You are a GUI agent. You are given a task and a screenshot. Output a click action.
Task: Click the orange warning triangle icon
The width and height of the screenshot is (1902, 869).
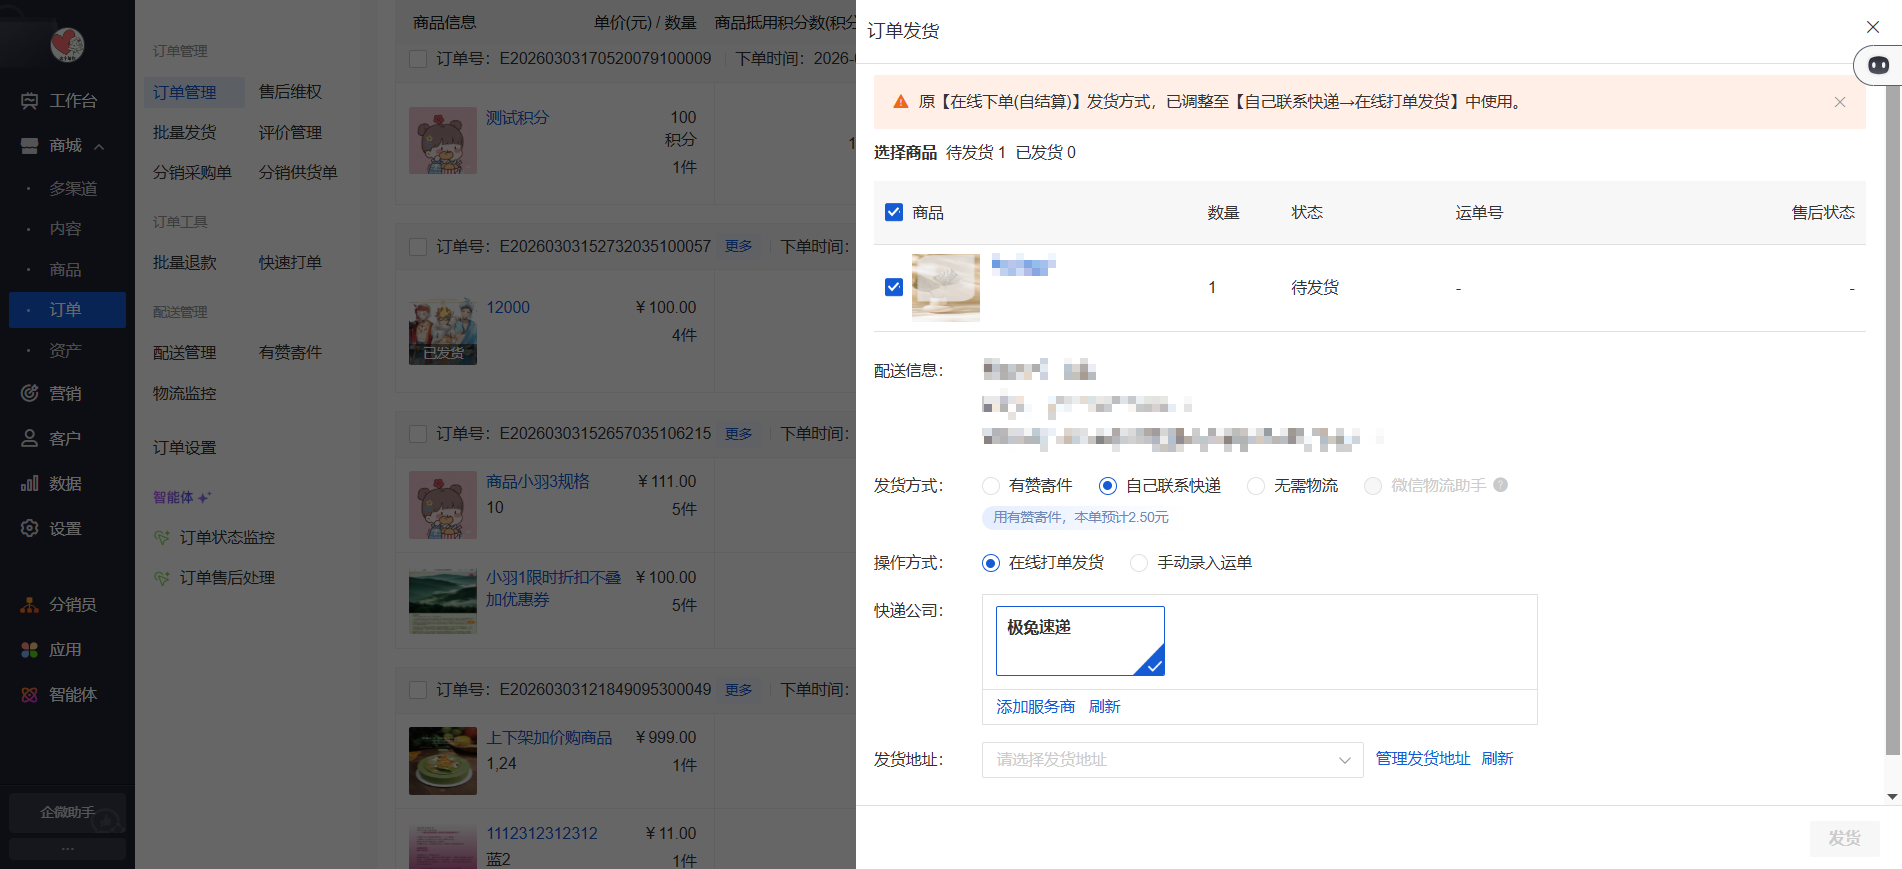[901, 102]
